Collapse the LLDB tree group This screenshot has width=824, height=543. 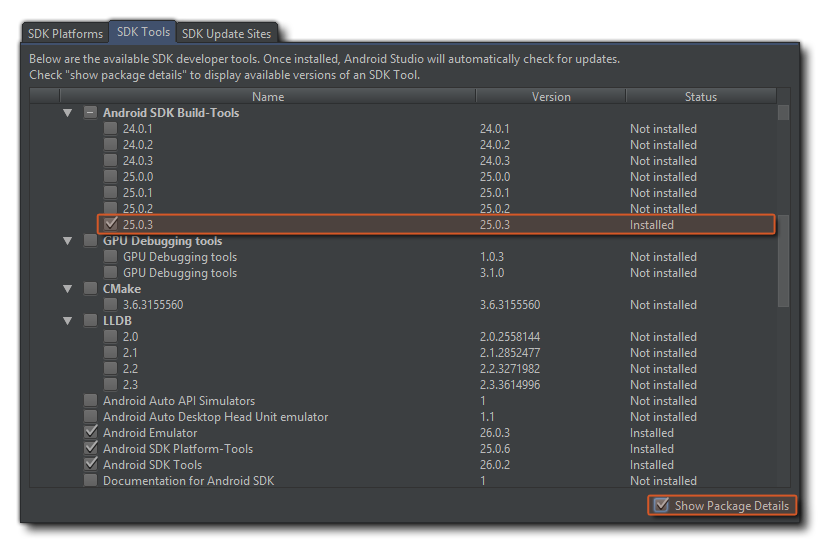pos(68,321)
